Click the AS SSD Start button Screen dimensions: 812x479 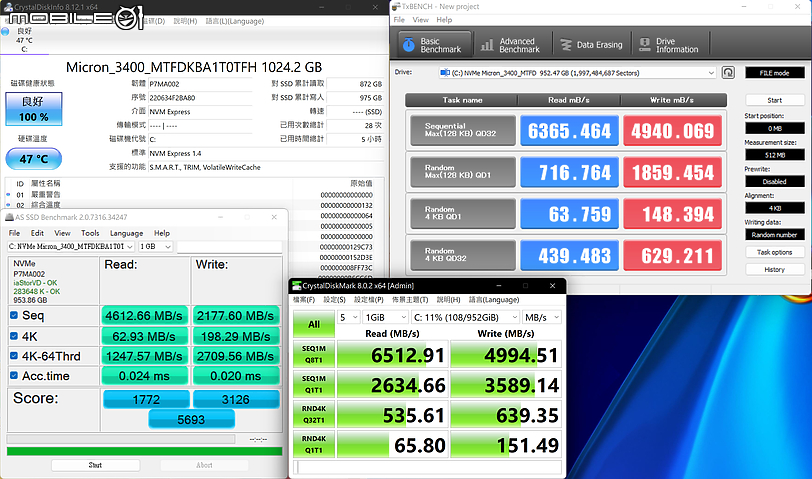95,465
